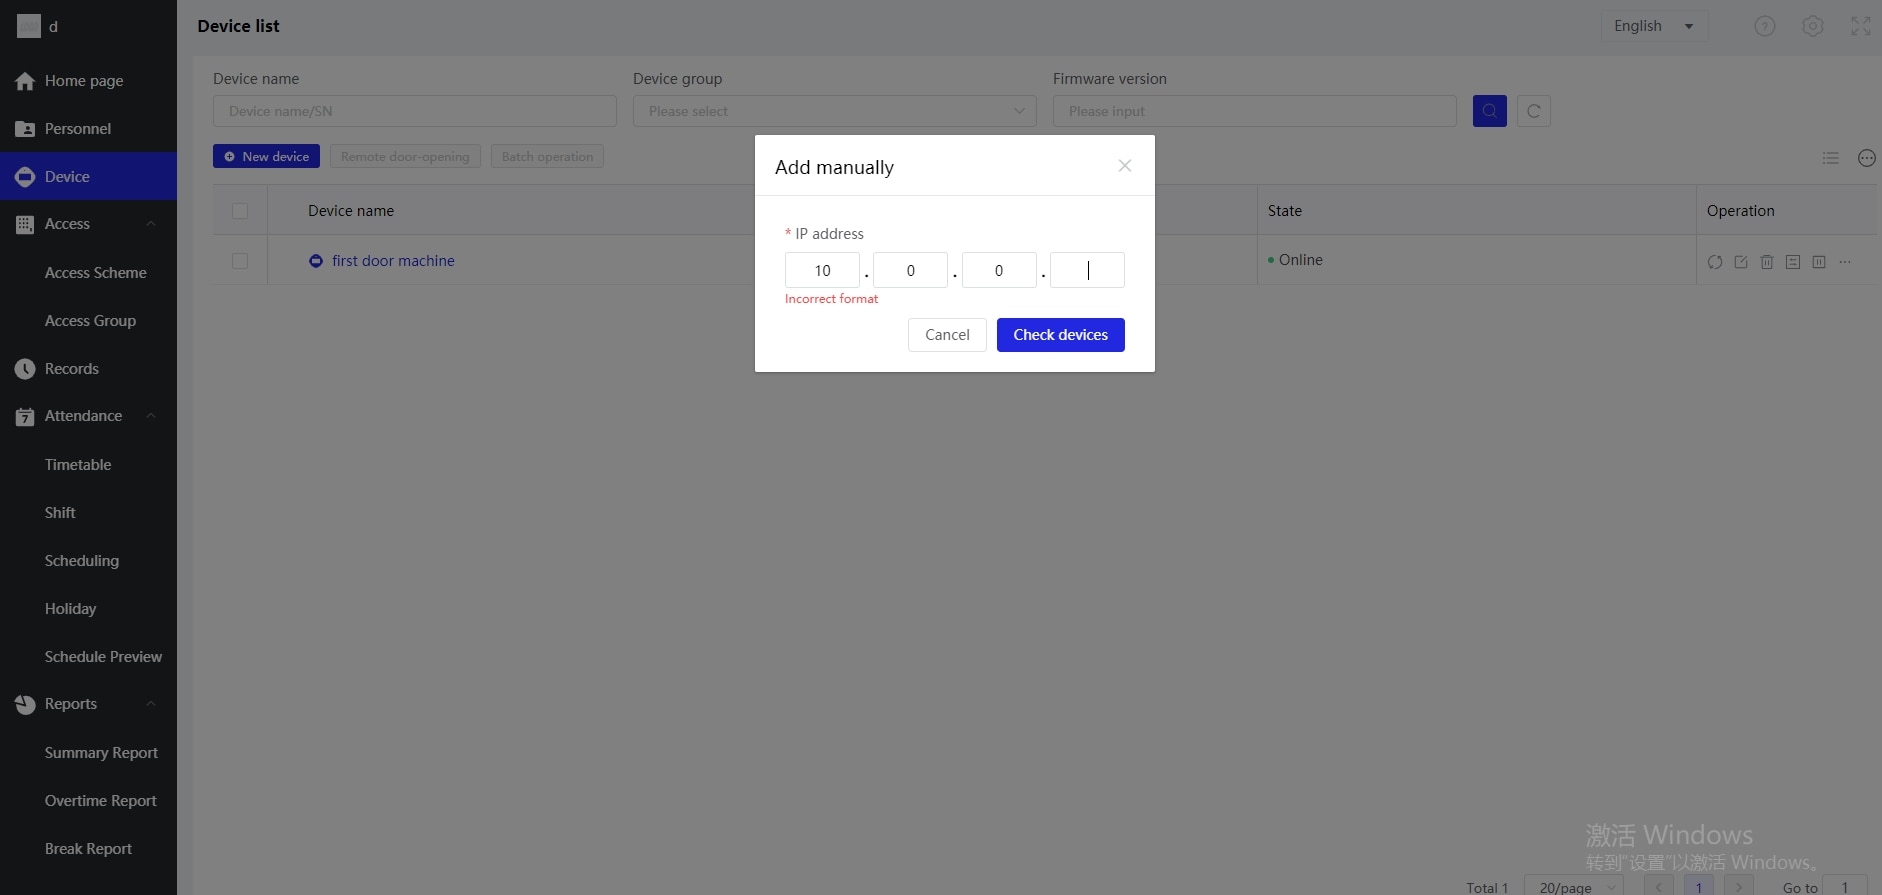This screenshot has width=1882, height=895.
Task: Open the Holiday page
Action: click(70, 609)
